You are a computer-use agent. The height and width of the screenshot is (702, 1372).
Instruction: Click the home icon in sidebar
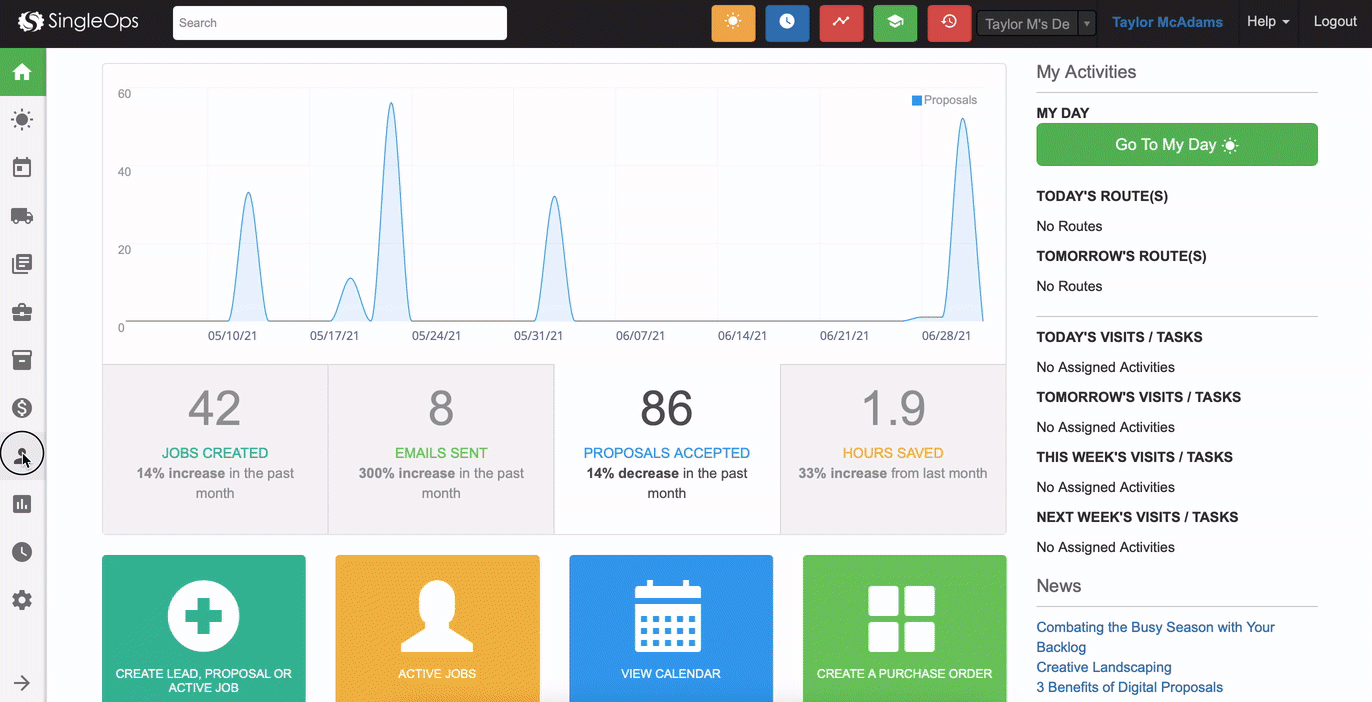click(x=22, y=72)
